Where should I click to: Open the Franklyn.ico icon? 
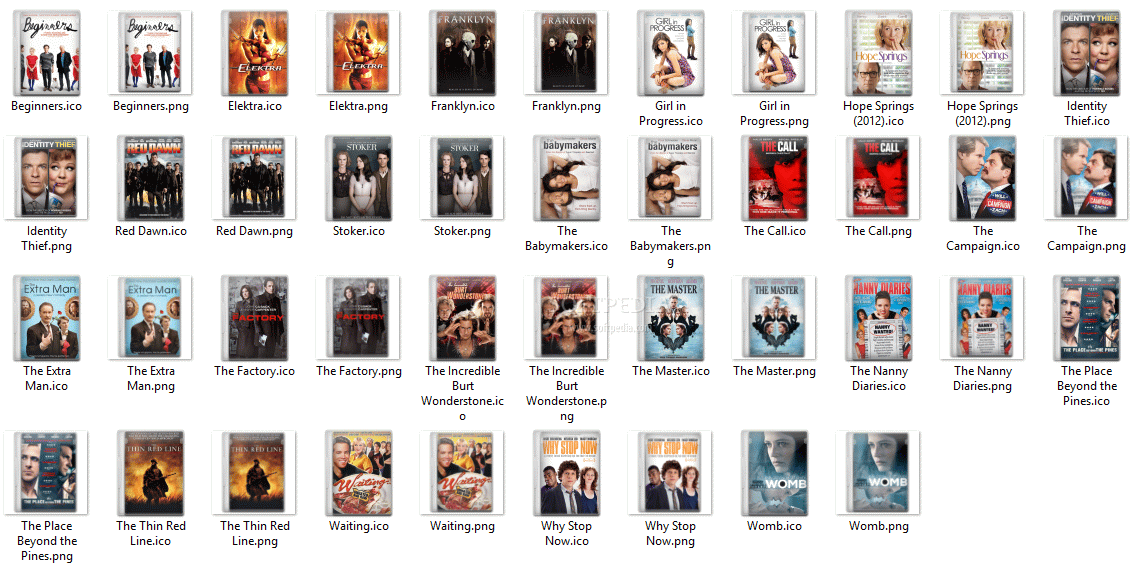pos(462,53)
